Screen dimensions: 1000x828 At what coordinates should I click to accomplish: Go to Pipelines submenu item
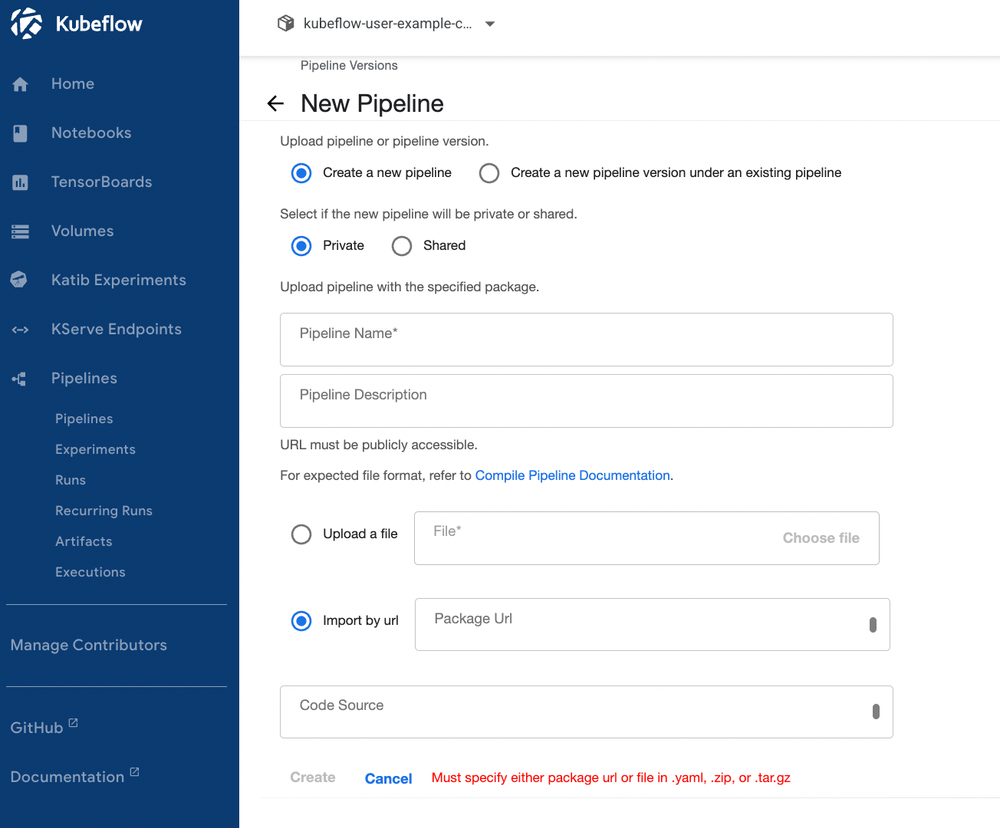[x=84, y=418]
